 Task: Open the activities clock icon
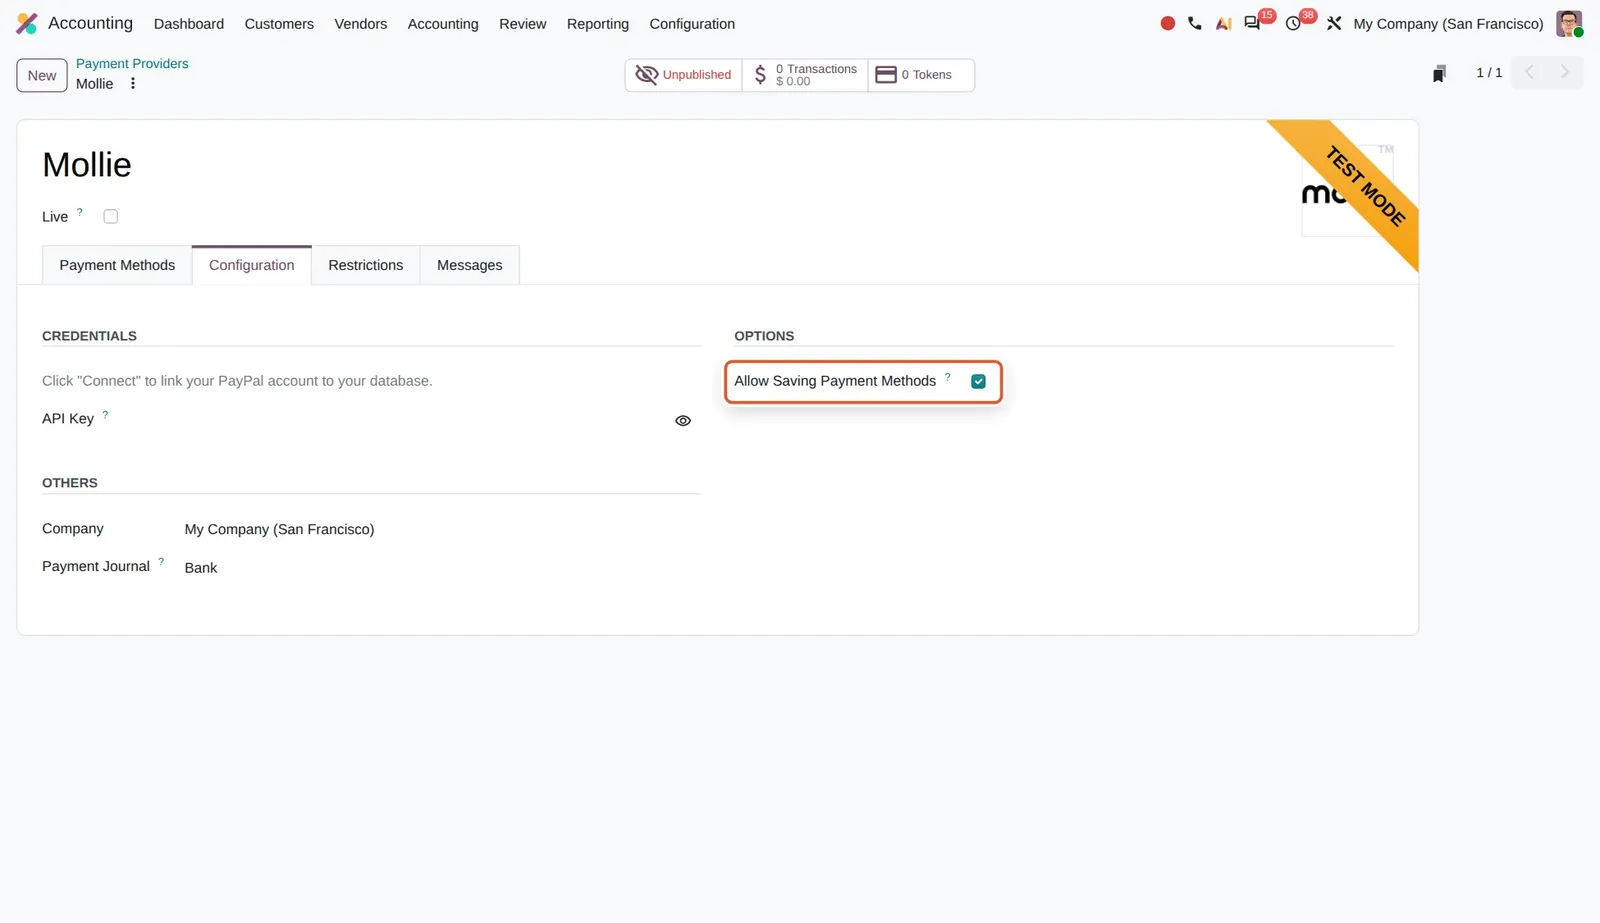point(1293,23)
